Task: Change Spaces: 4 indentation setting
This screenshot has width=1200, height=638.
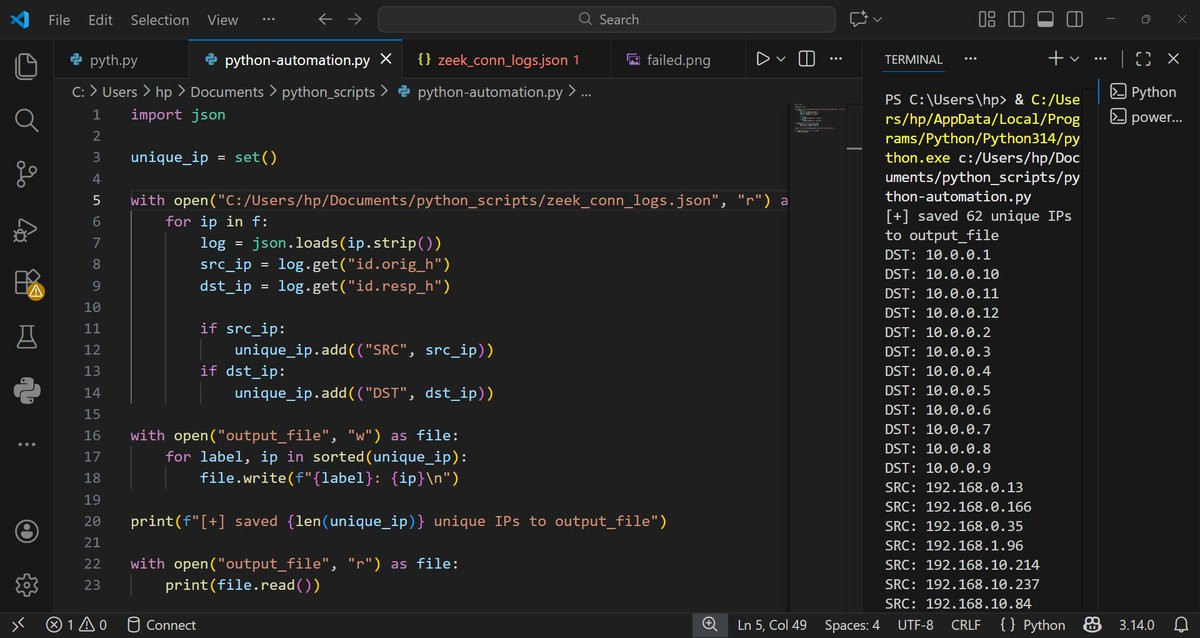Action: 852,625
